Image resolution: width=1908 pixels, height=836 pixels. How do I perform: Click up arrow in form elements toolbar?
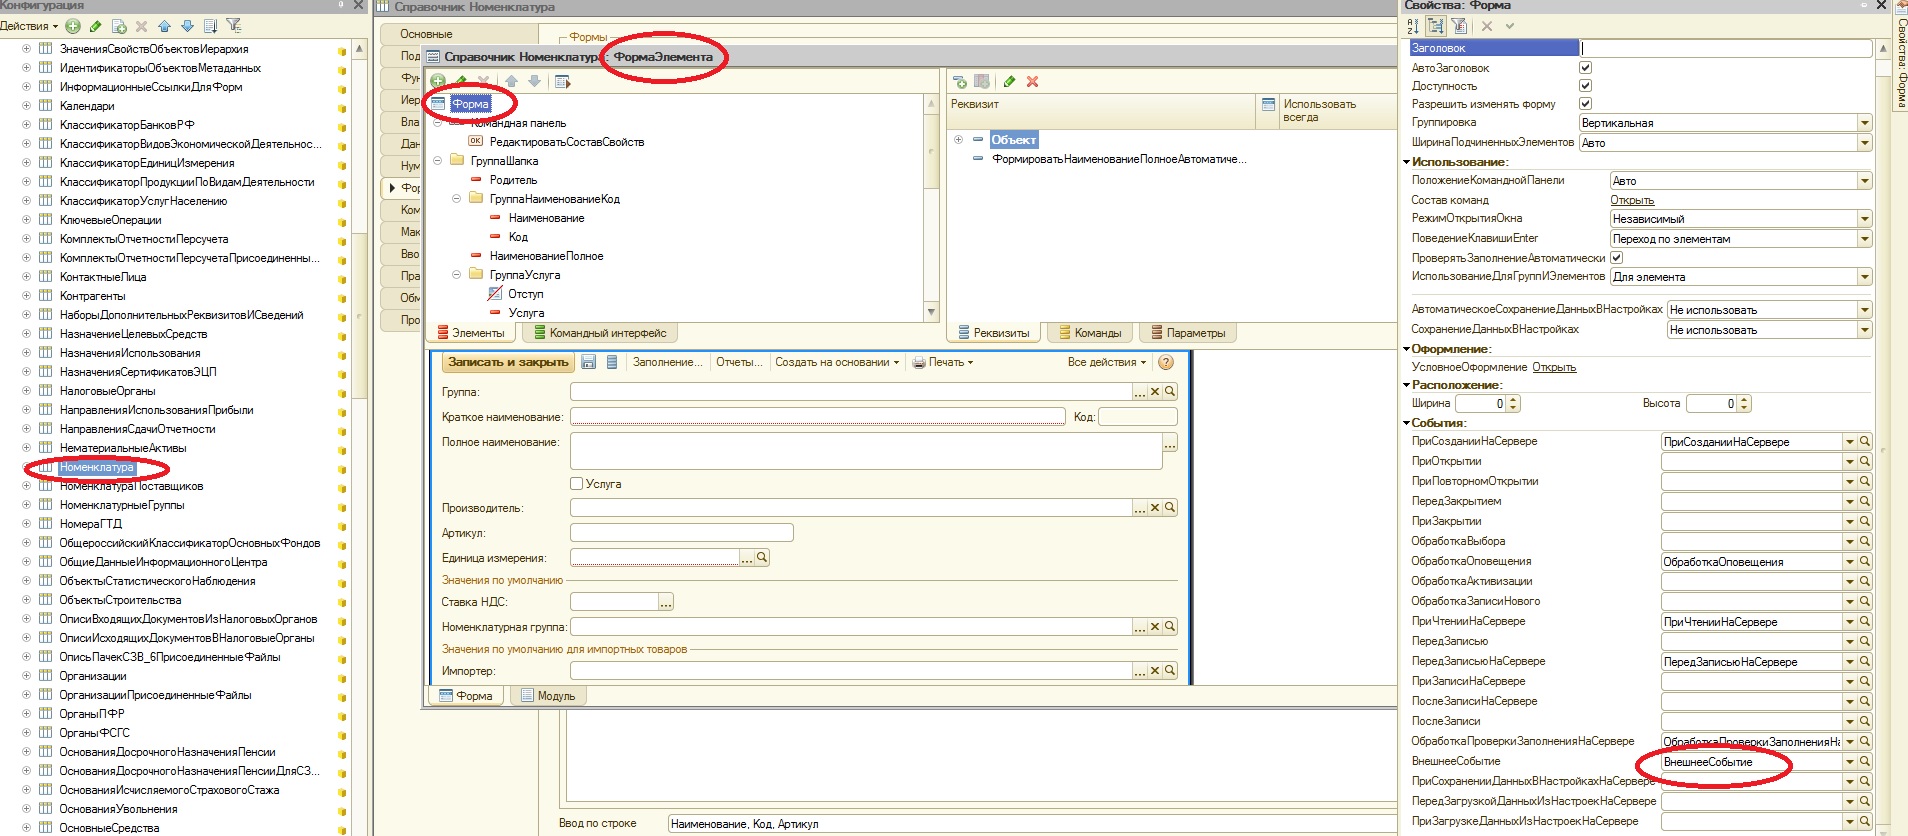click(511, 81)
